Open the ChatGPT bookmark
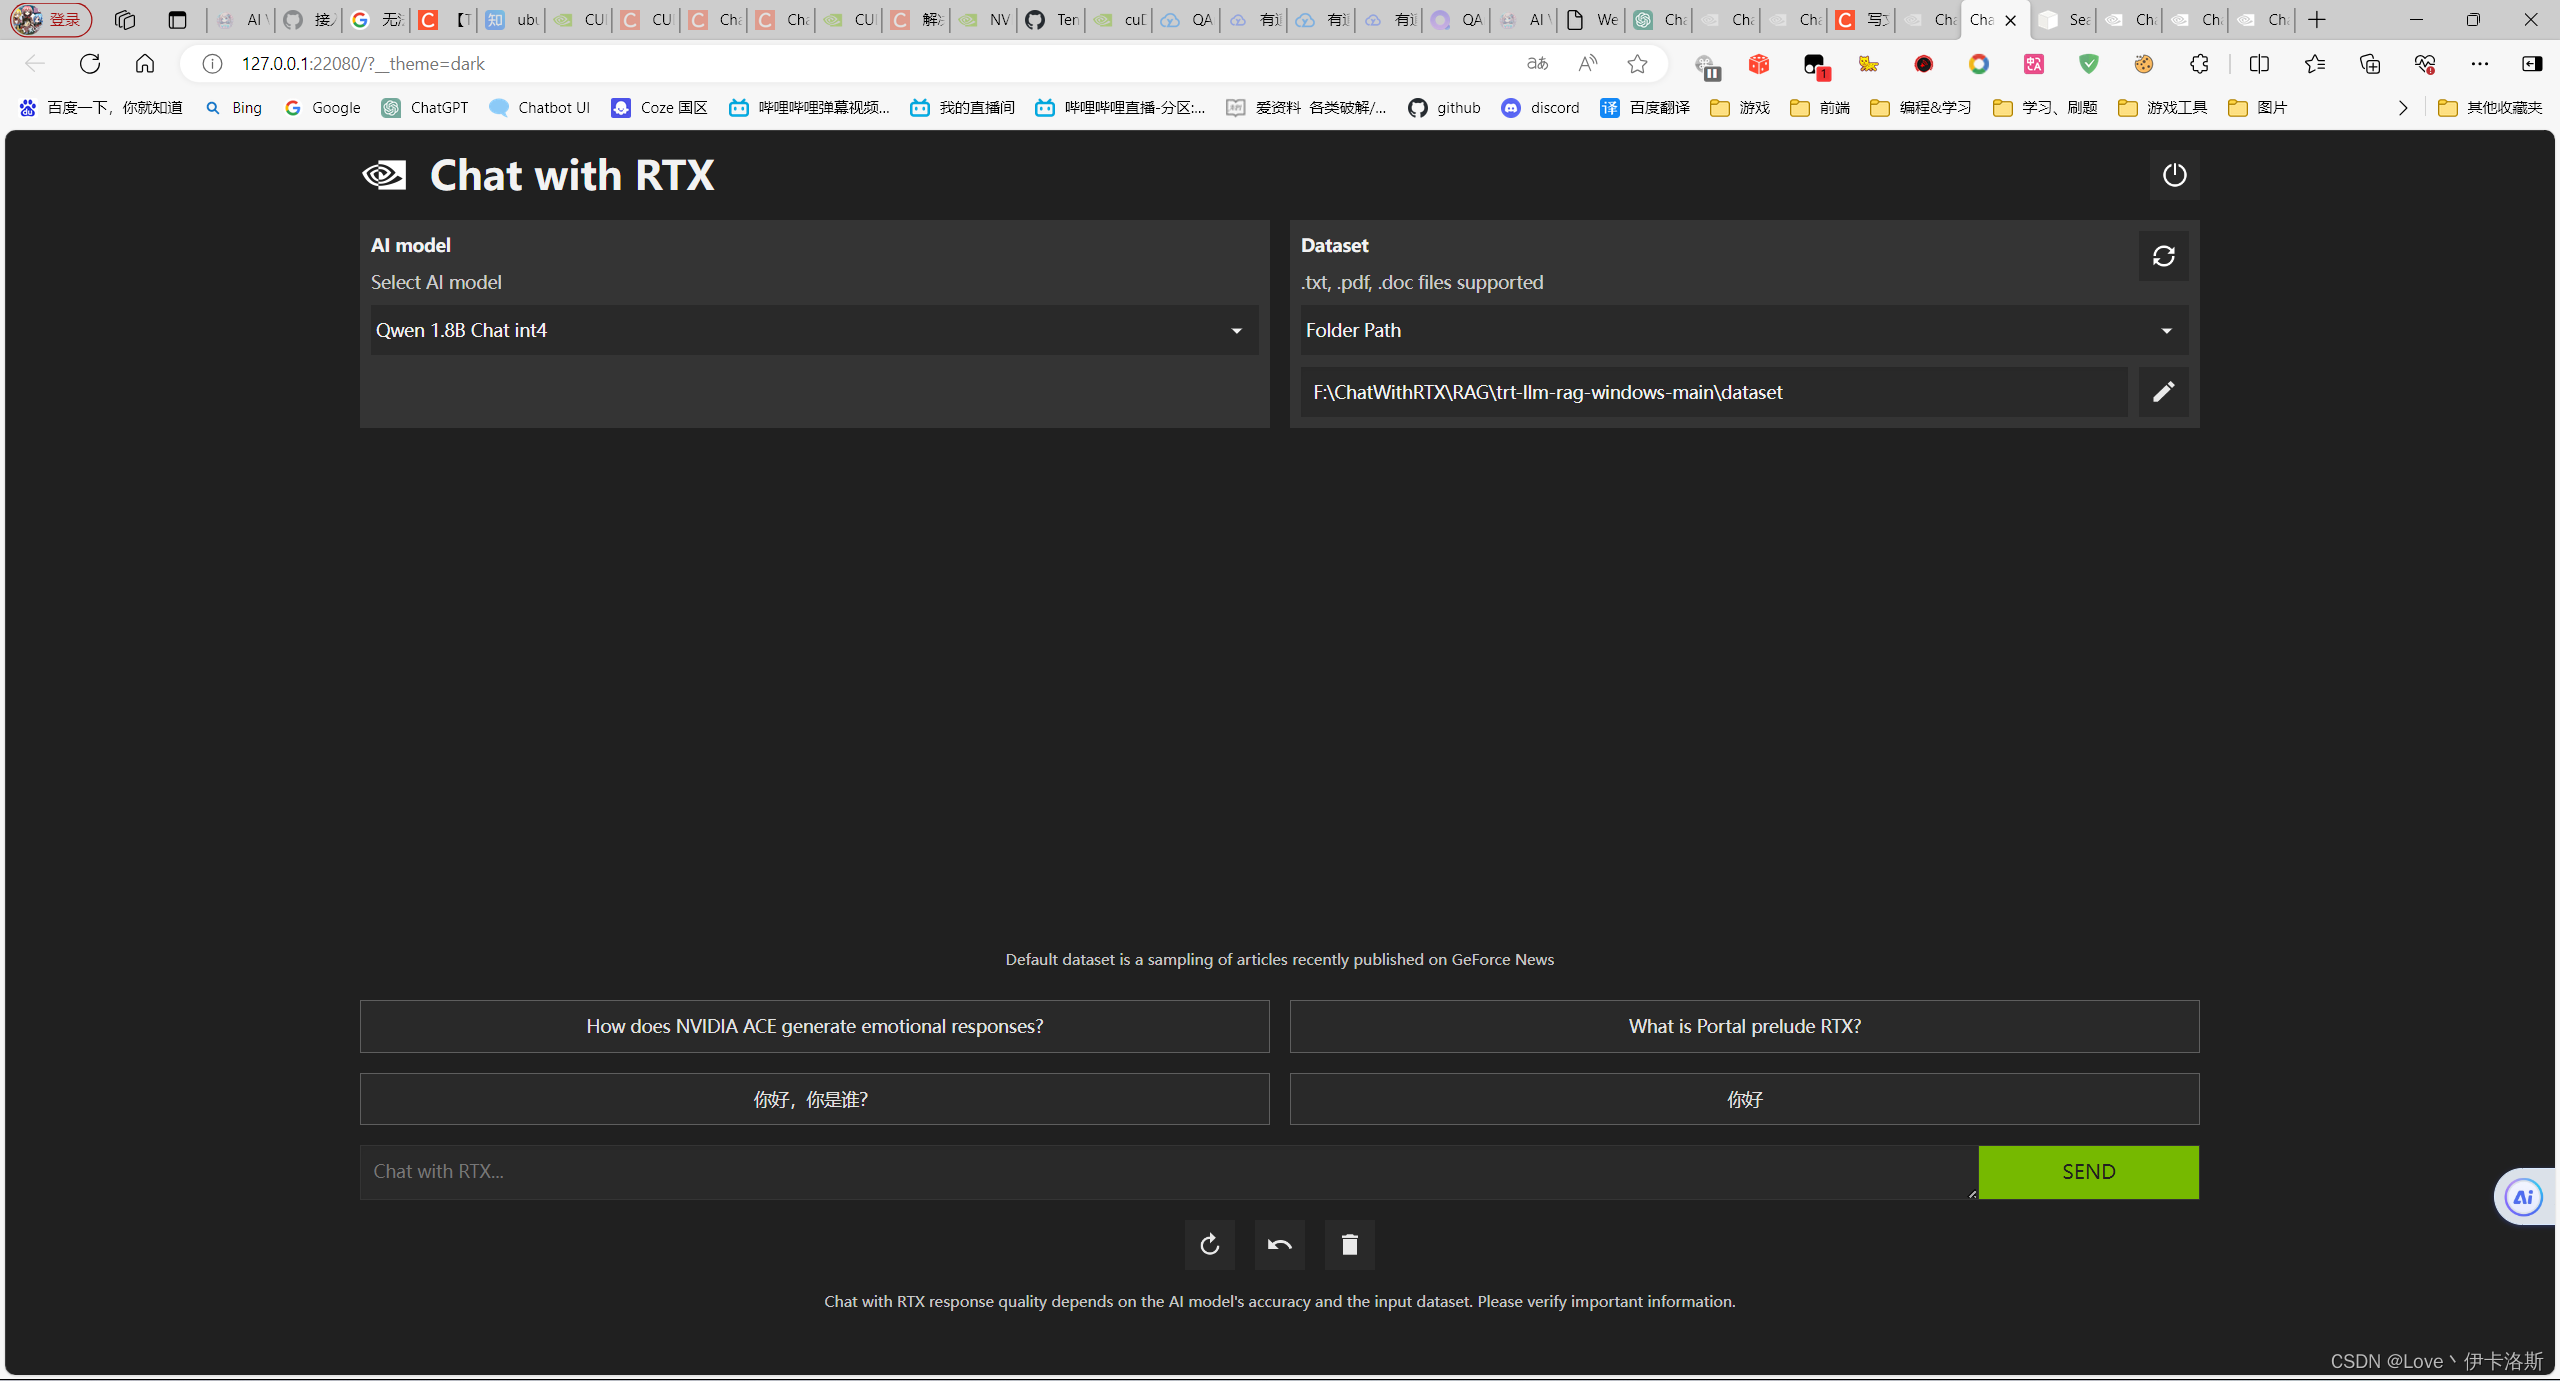 [425, 108]
